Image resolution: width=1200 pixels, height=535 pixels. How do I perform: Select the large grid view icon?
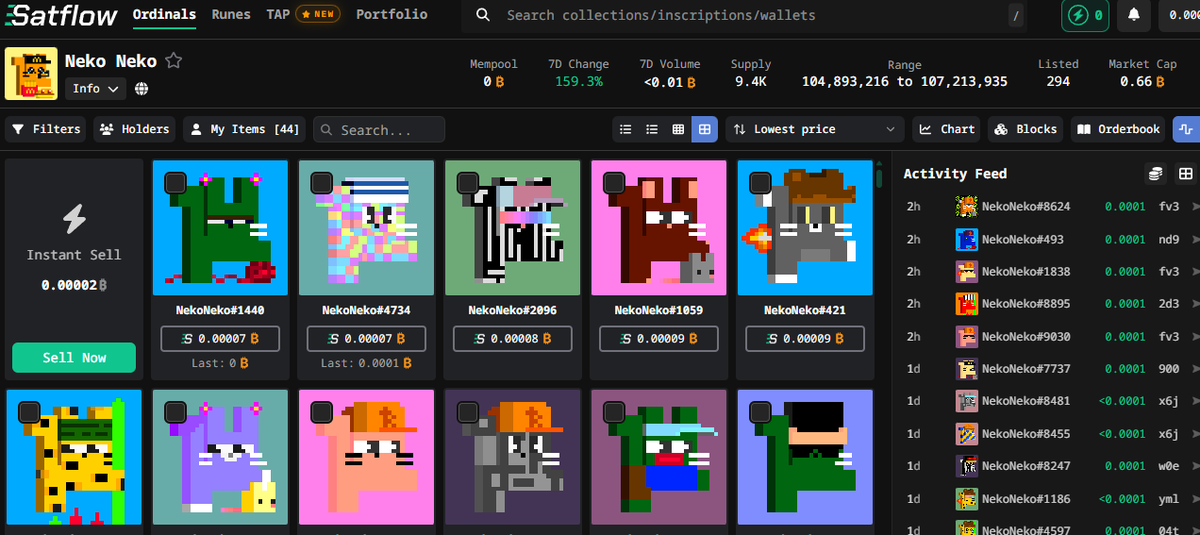click(705, 129)
